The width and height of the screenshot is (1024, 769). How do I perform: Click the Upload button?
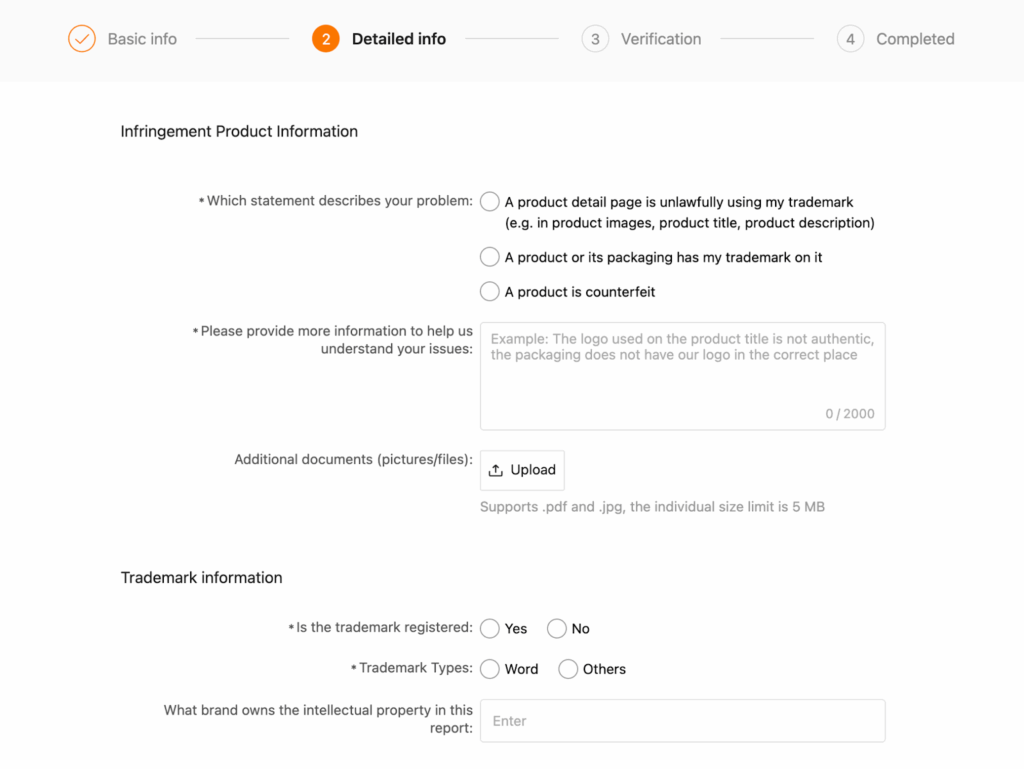(x=522, y=470)
